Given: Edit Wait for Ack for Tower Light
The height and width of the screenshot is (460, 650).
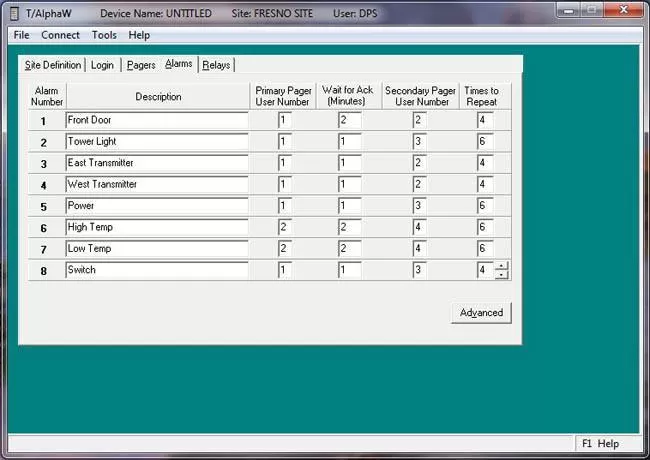Looking at the screenshot, I should 349,142.
